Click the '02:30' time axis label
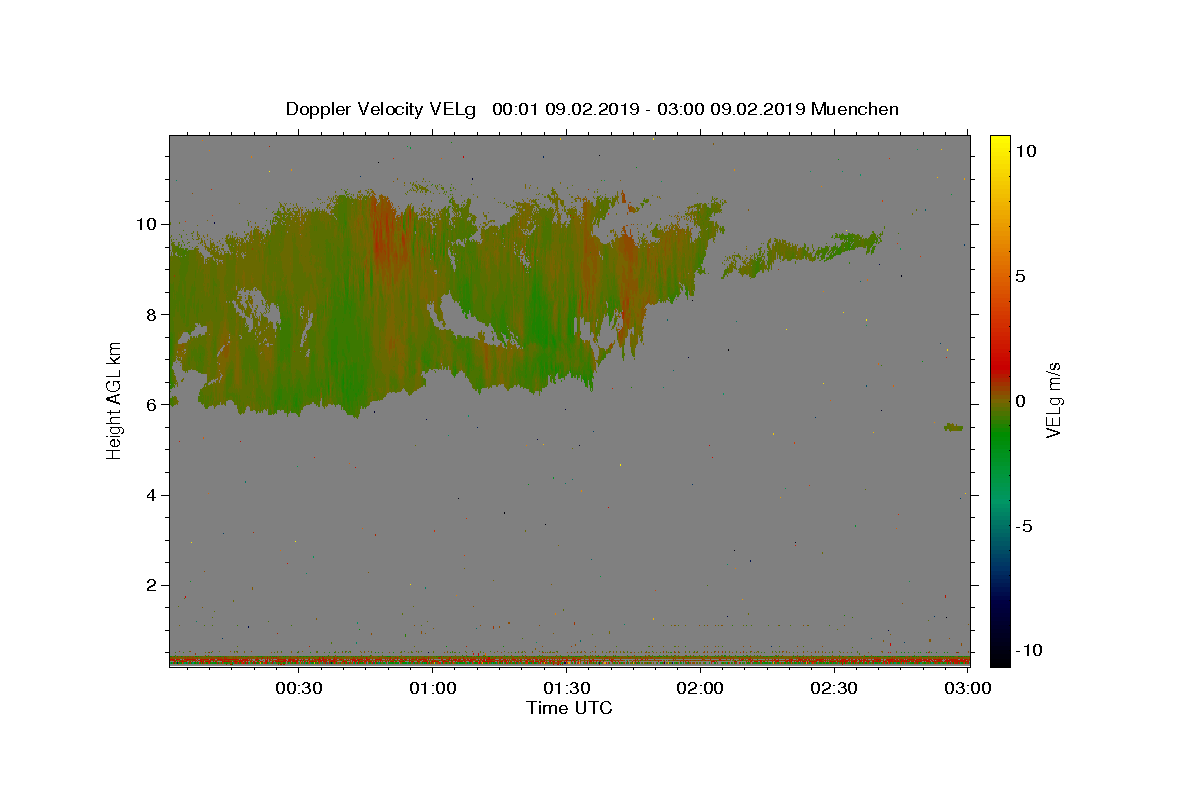 (834, 689)
